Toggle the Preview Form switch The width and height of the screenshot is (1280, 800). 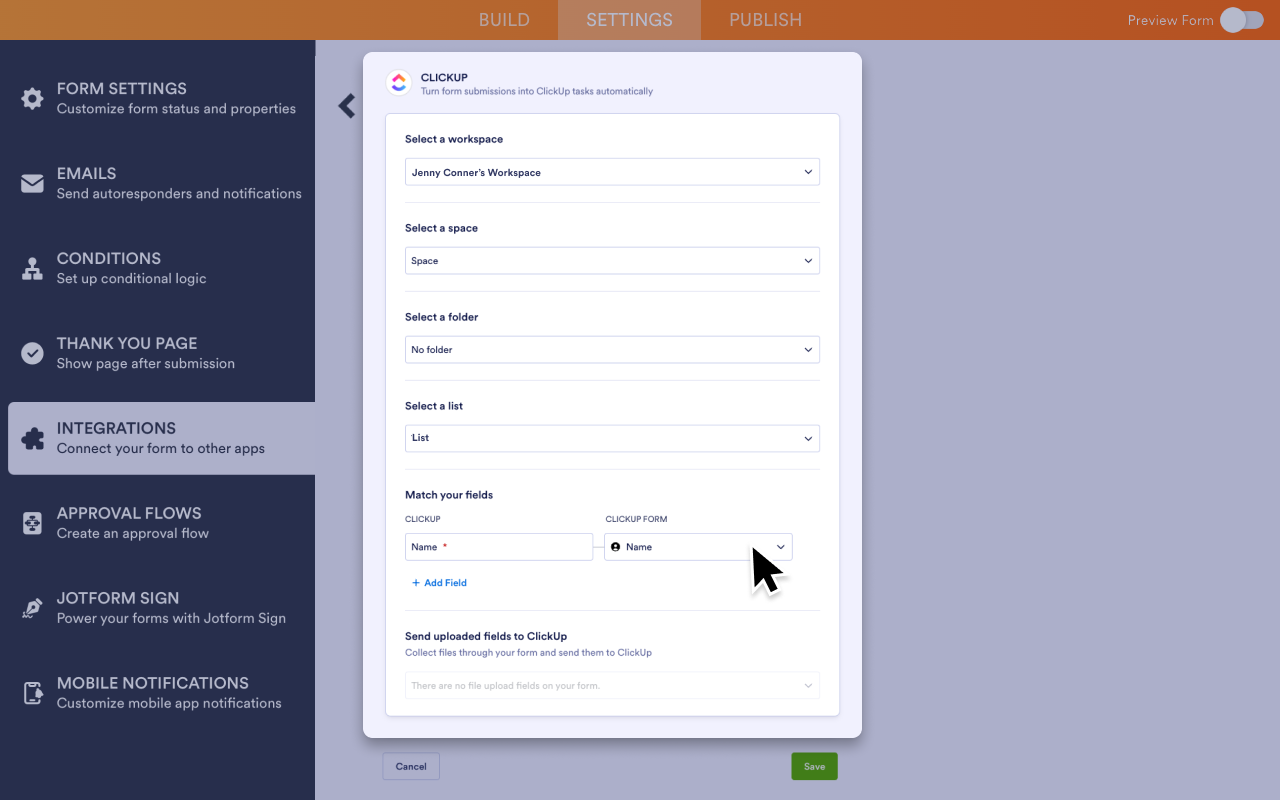pos(1241,20)
